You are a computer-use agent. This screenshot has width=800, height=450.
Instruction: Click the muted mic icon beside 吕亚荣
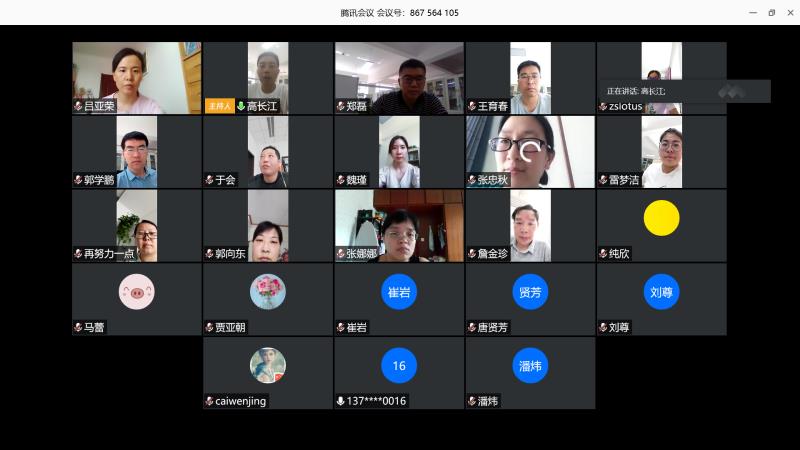point(78,106)
